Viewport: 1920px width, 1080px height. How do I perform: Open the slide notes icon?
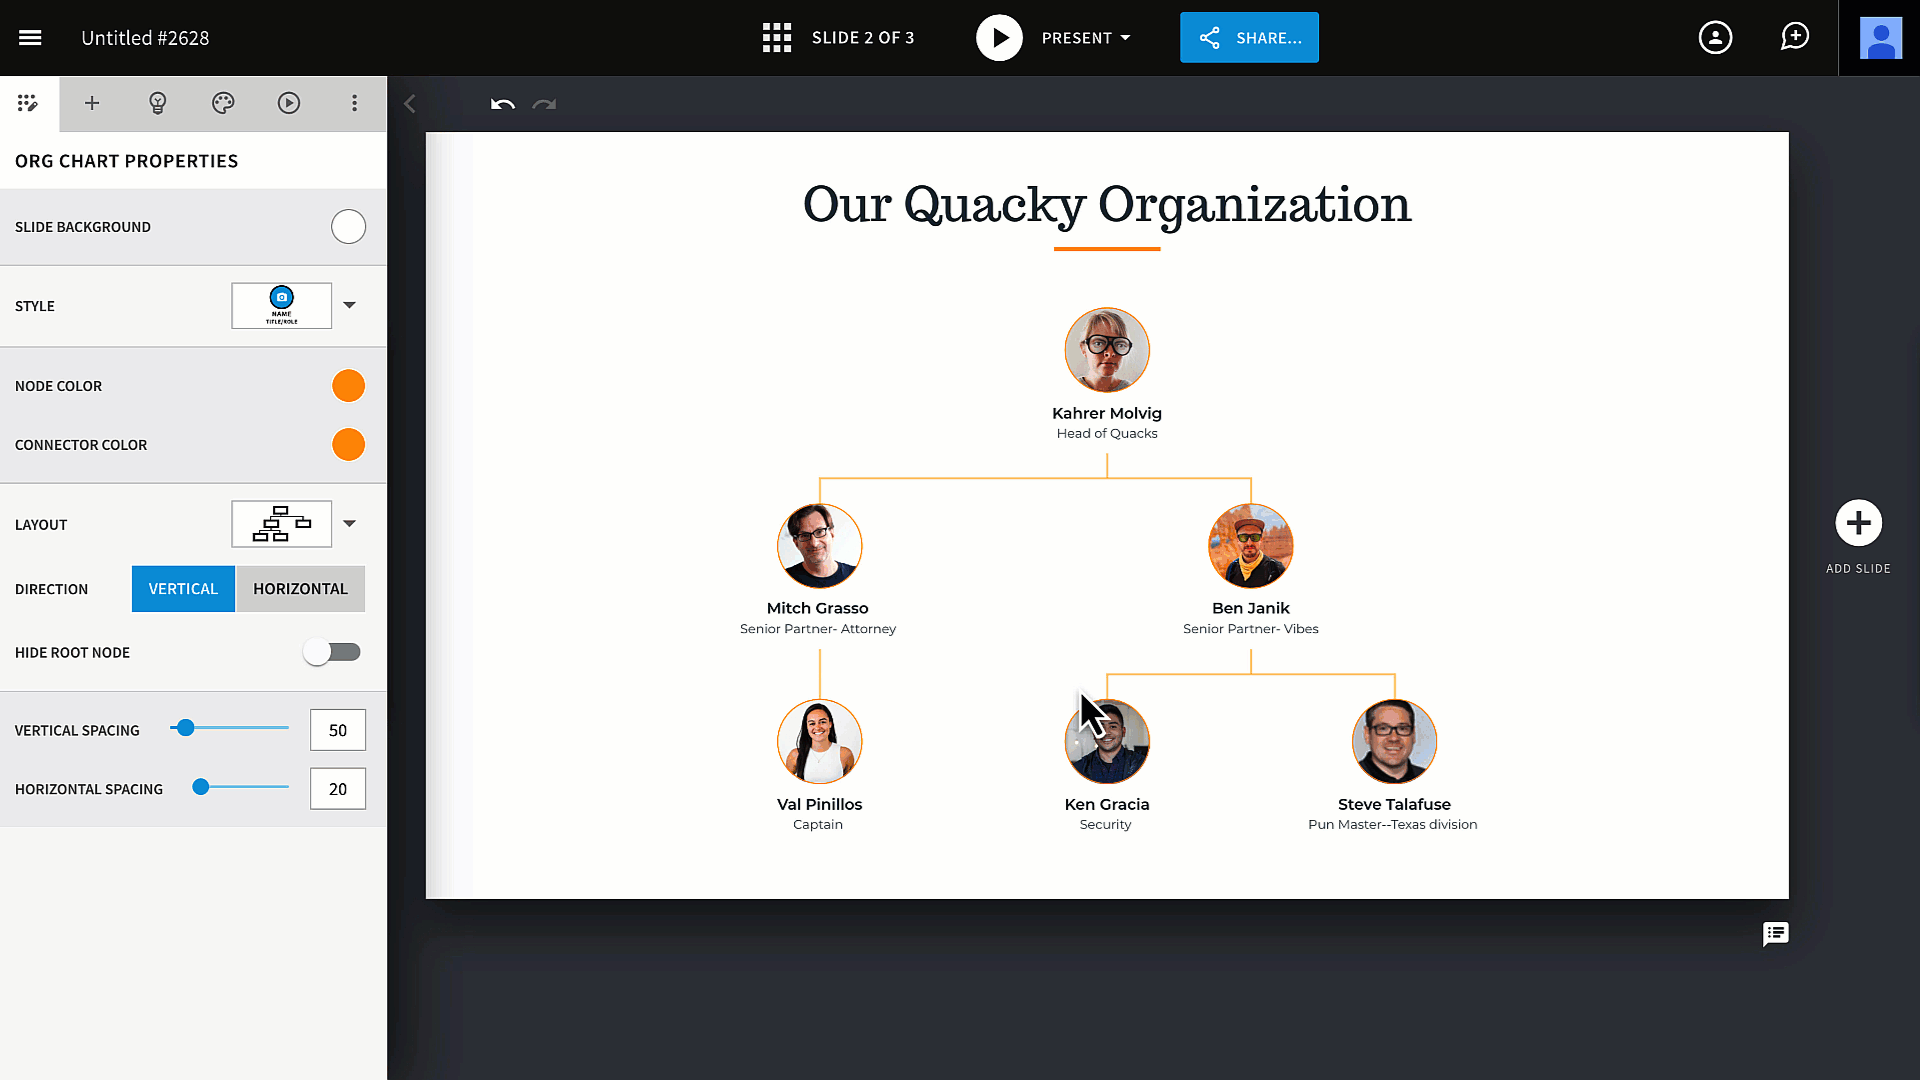(x=1776, y=934)
